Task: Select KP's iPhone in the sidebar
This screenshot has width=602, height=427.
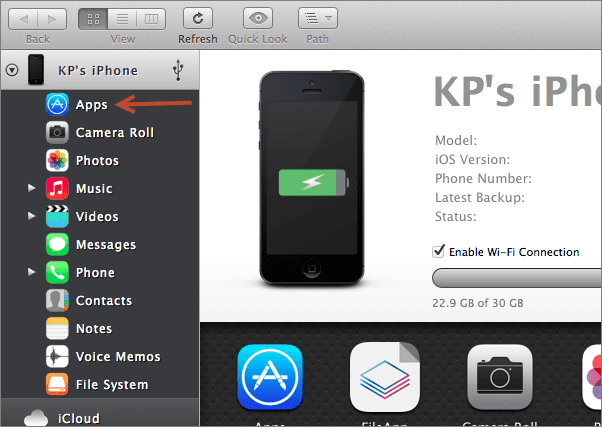Action: point(98,71)
